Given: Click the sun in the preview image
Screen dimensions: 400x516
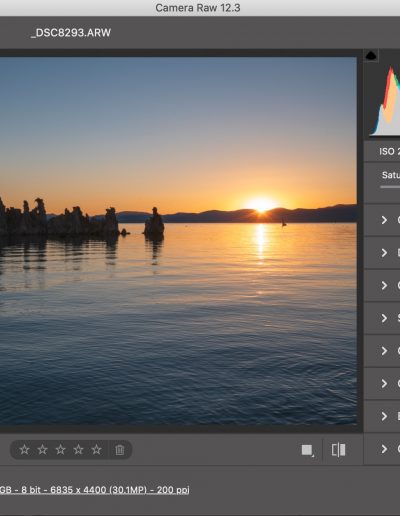Looking at the screenshot, I should point(261,204).
